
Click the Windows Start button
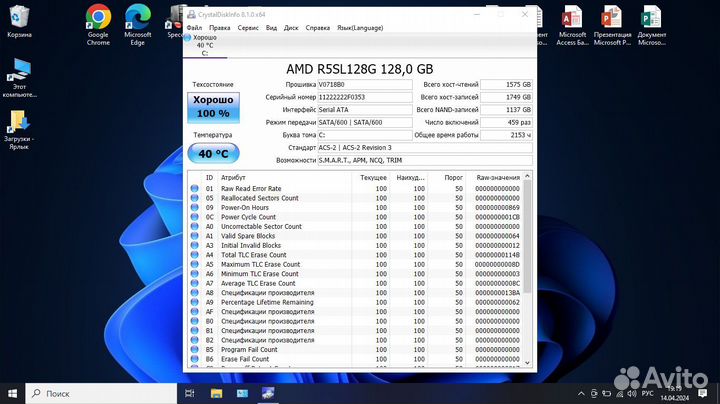pyautogui.click(x=12, y=393)
